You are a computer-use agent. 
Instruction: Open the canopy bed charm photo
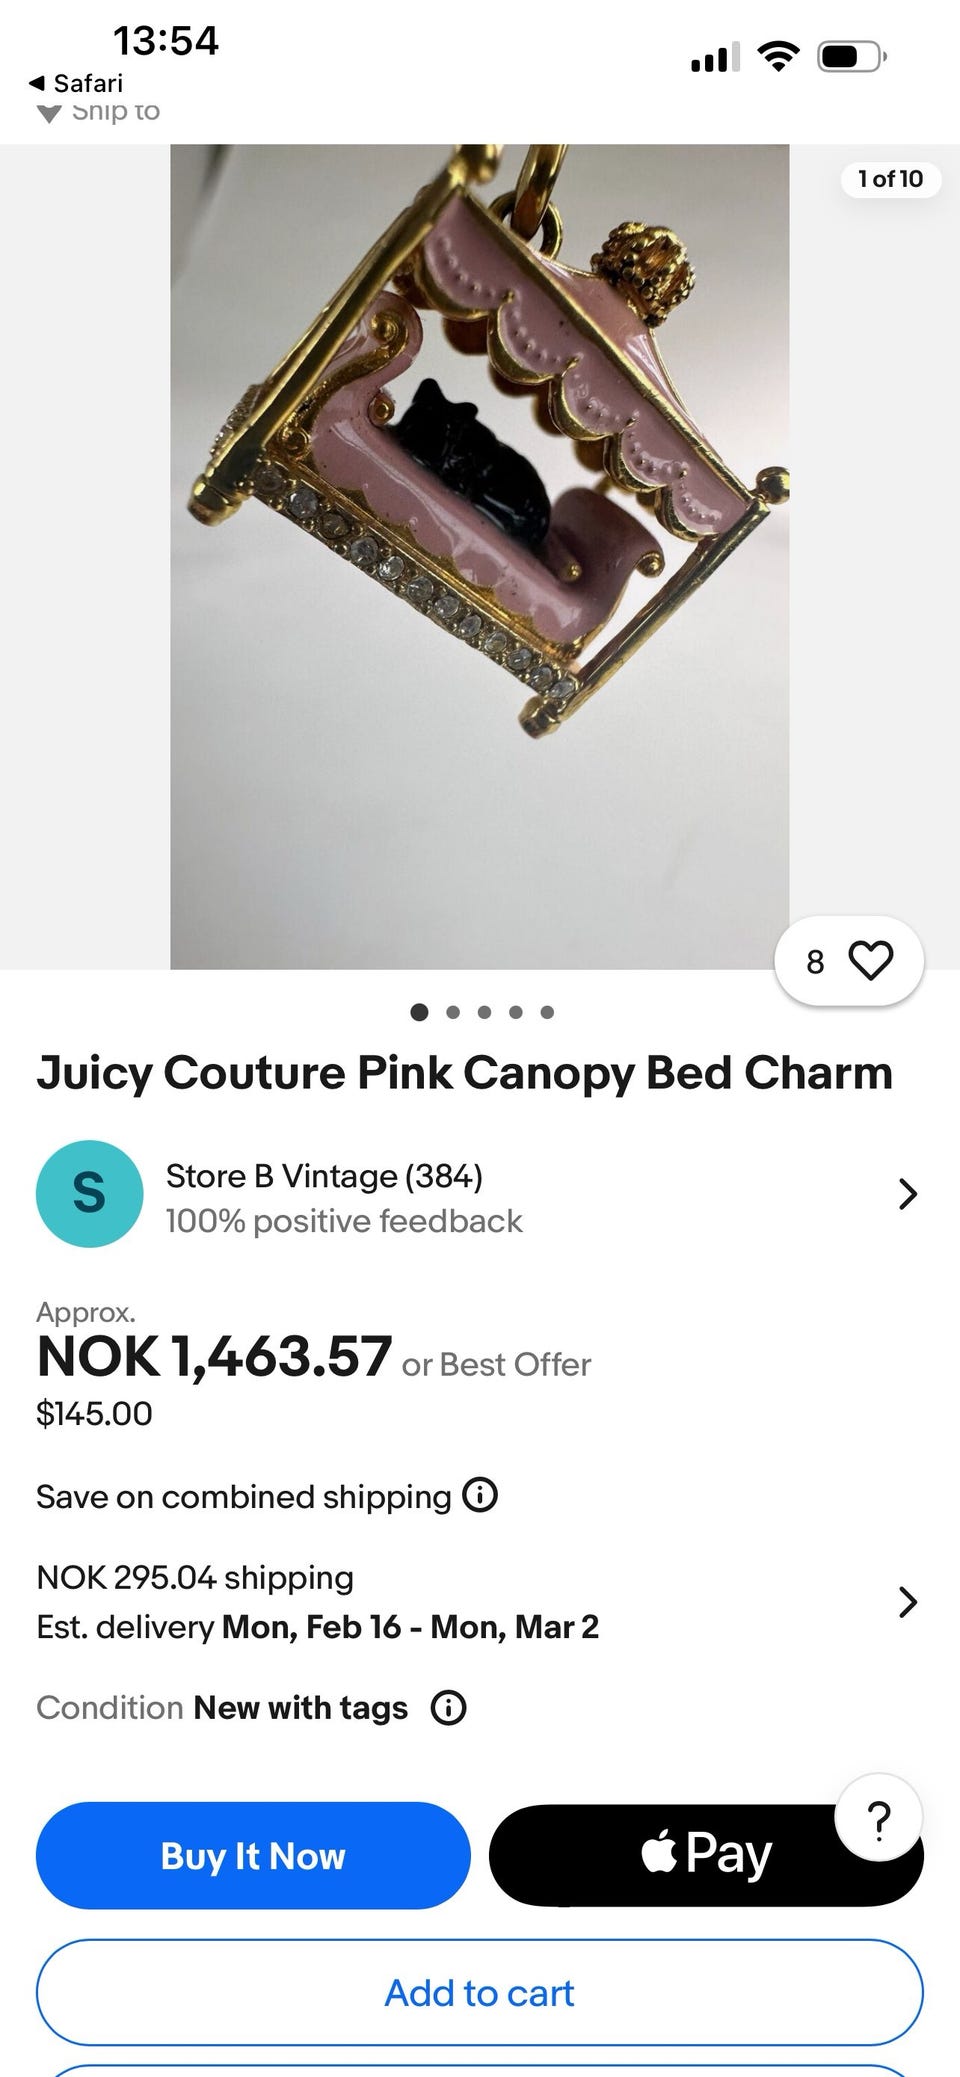pyautogui.click(x=479, y=556)
